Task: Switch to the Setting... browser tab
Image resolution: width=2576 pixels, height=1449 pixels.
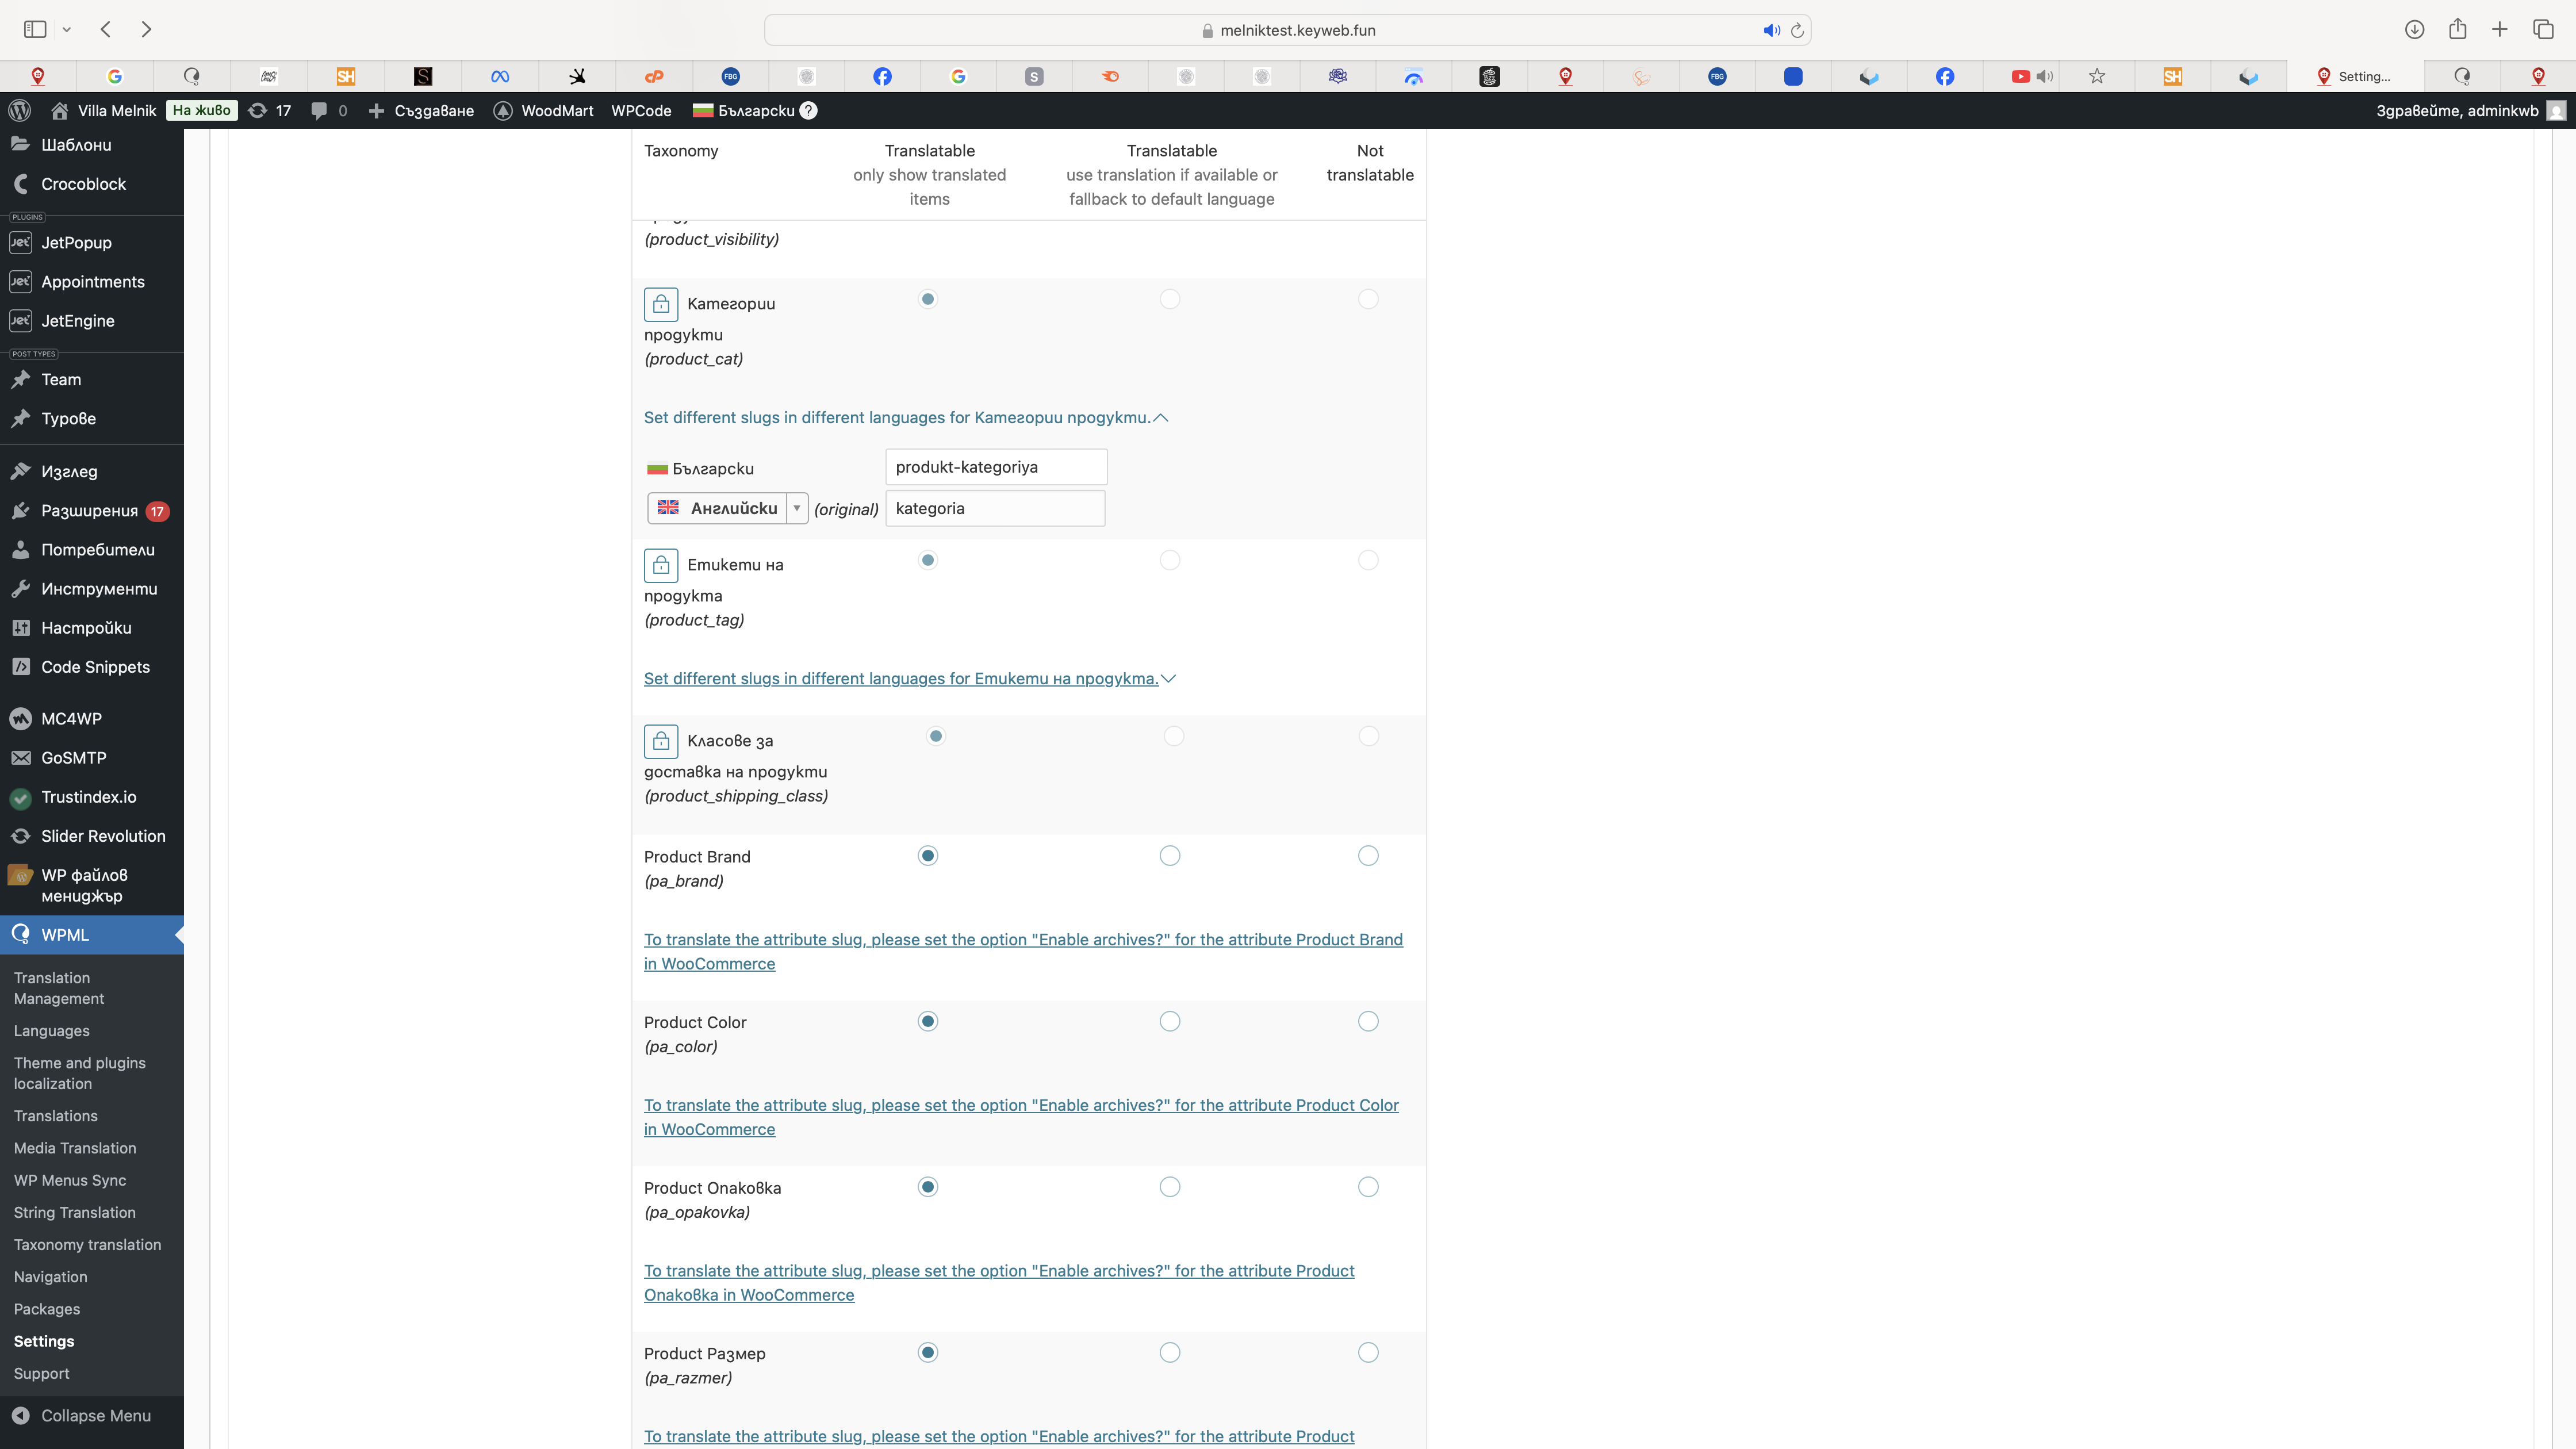Action: click(2355, 76)
